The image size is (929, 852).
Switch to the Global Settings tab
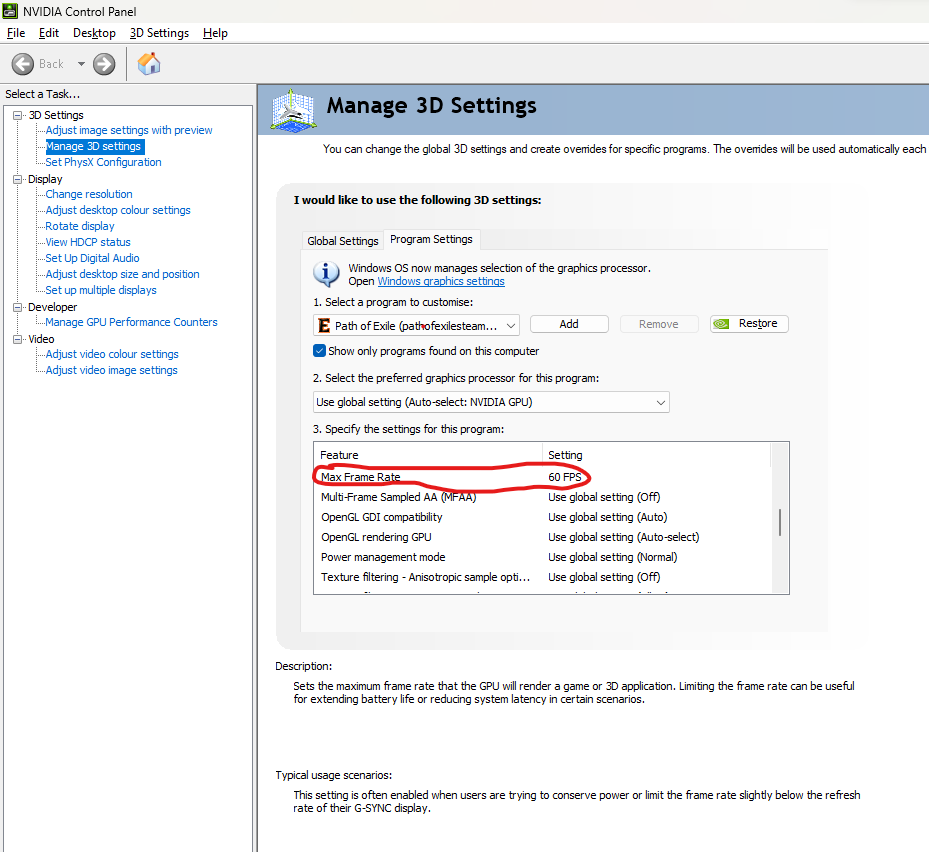pos(342,241)
